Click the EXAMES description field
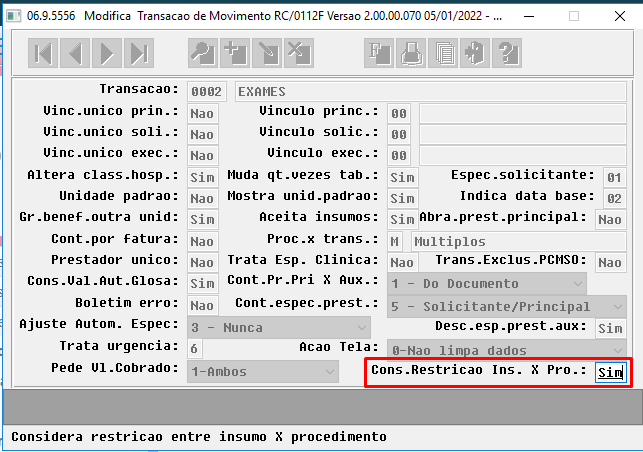This screenshot has height=452, width=643. [x=431, y=91]
